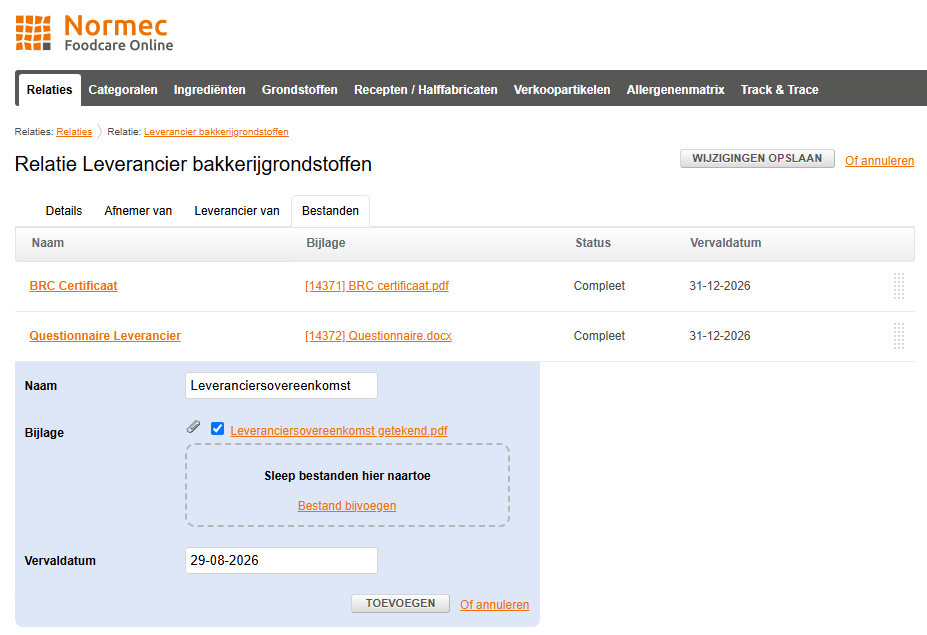This screenshot has width=927, height=635.
Task: Uncheck the Leveranciersovereenkomst getekend.pdf checkbox
Action: click(x=217, y=428)
